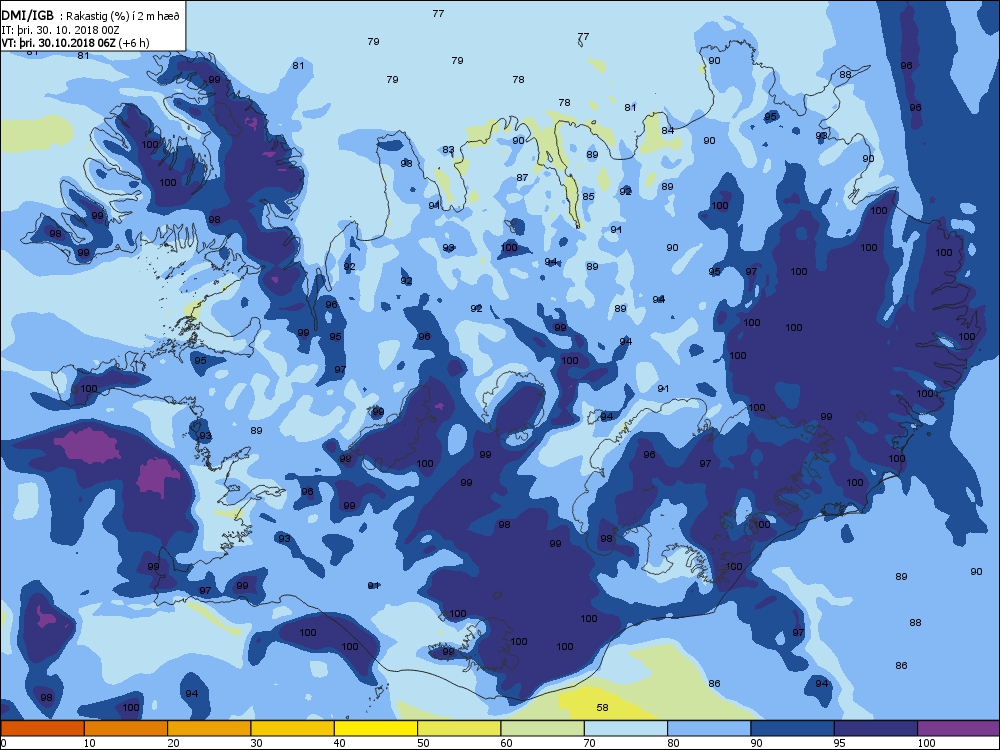Click the legend scale label 10

point(89,742)
